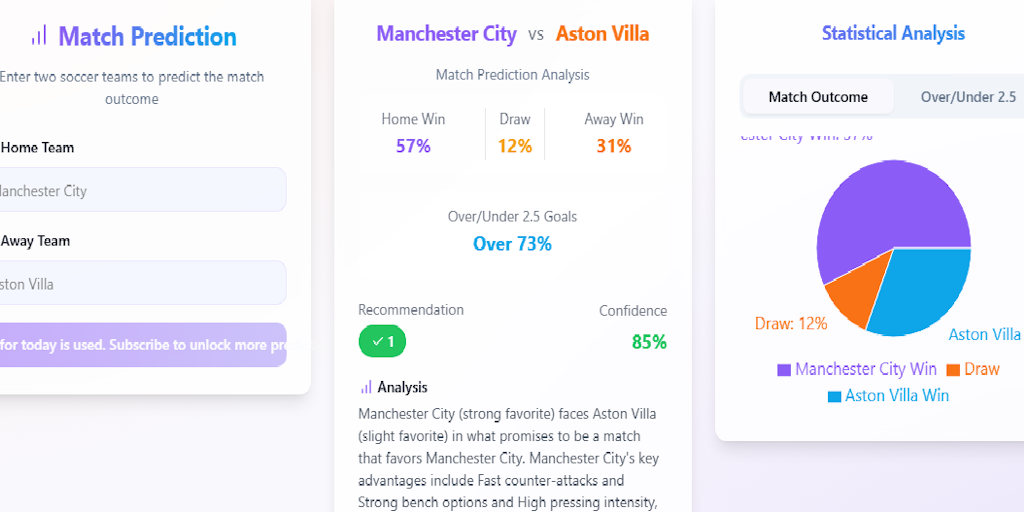Image resolution: width=1024 pixels, height=512 pixels.
Task: Click the blue Aston Villa Win legend square
Action: pos(834,396)
